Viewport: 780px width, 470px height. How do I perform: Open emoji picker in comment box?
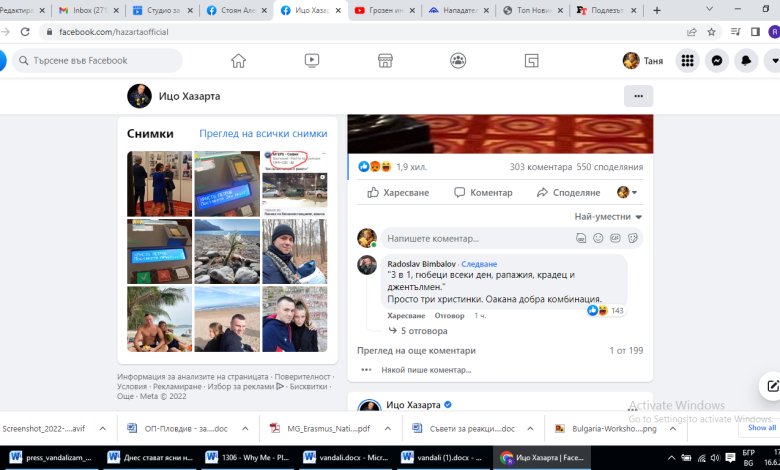[598, 238]
